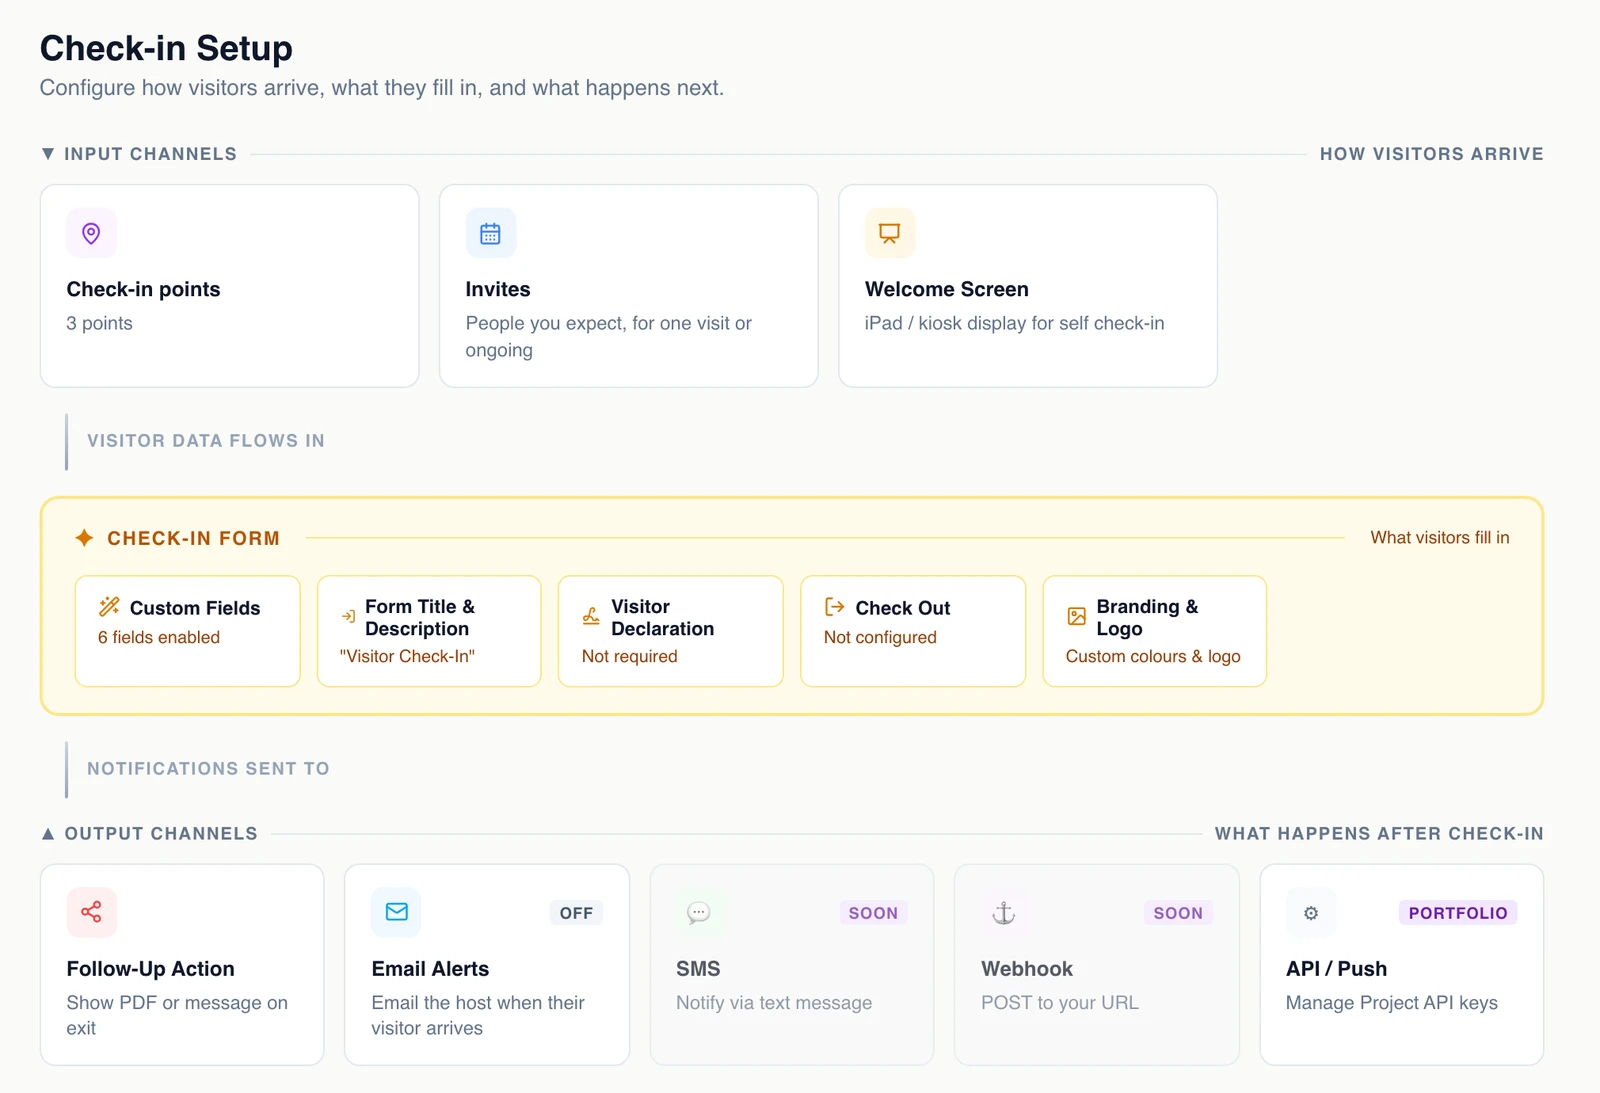Click the SMS speech bubble icon
Image resolution: width=1600 pixels, height=1093 pixels.
[x=699, y=912]
